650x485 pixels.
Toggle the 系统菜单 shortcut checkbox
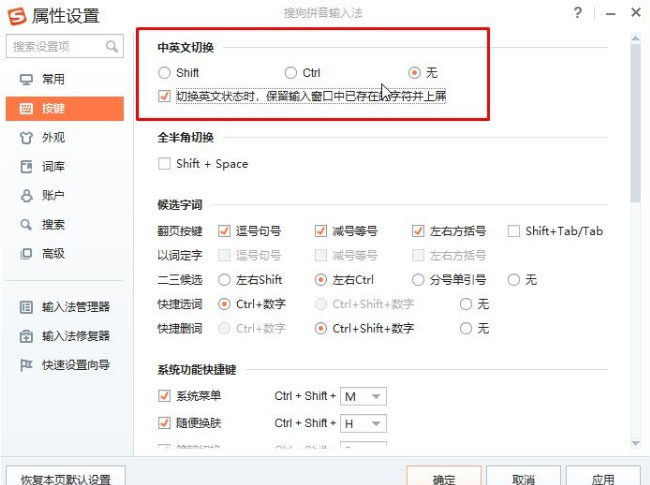165,396
